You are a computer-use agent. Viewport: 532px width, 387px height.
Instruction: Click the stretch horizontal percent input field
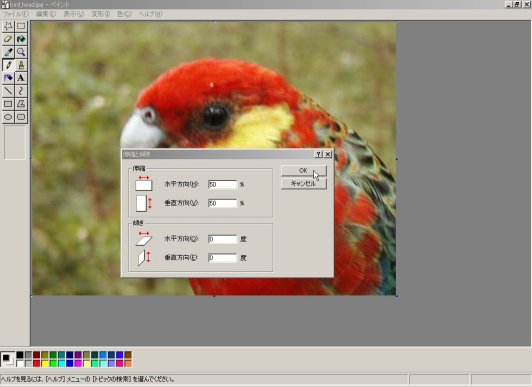click(222, 185)
